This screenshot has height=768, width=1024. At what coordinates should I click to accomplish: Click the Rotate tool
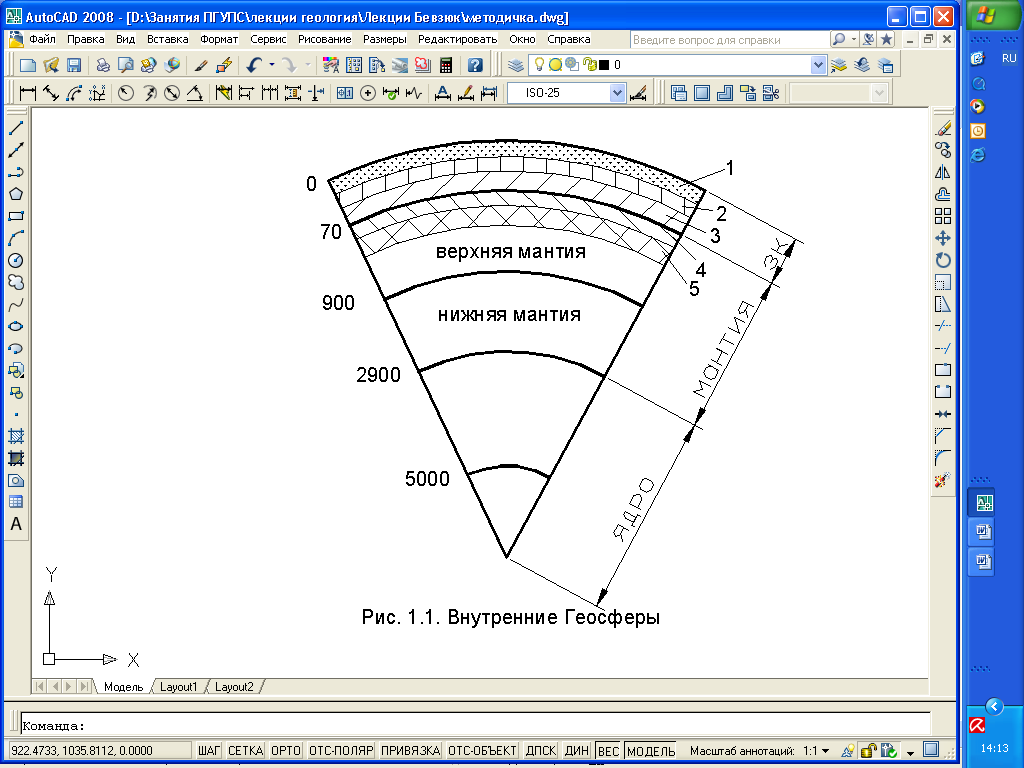942,261
